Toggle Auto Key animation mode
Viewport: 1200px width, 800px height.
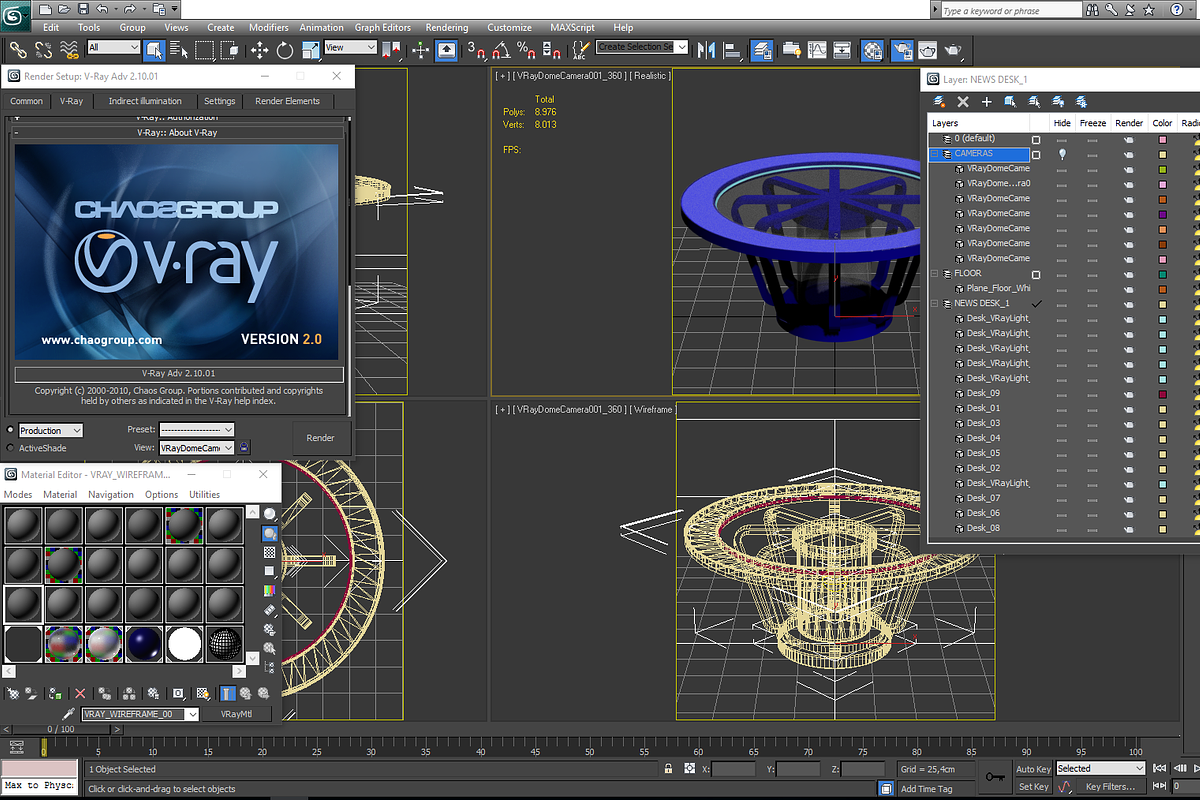[x=1033, y=769]
